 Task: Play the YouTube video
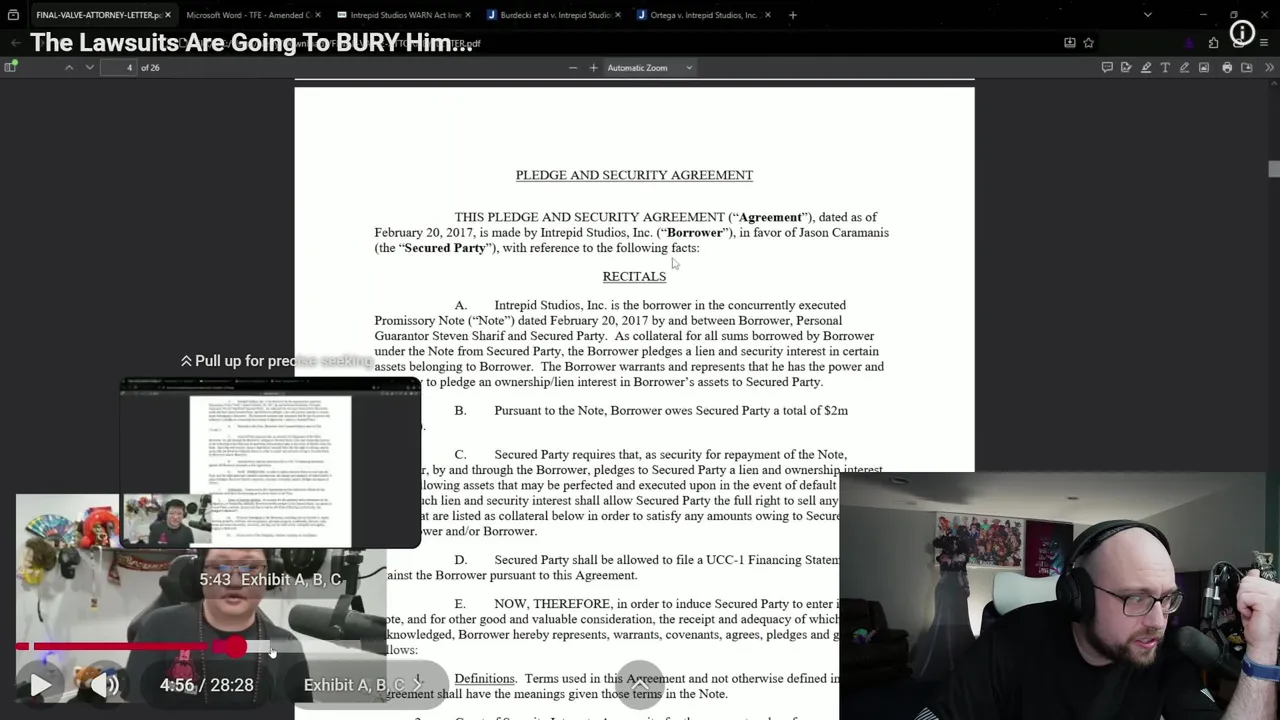pos(39,685)
